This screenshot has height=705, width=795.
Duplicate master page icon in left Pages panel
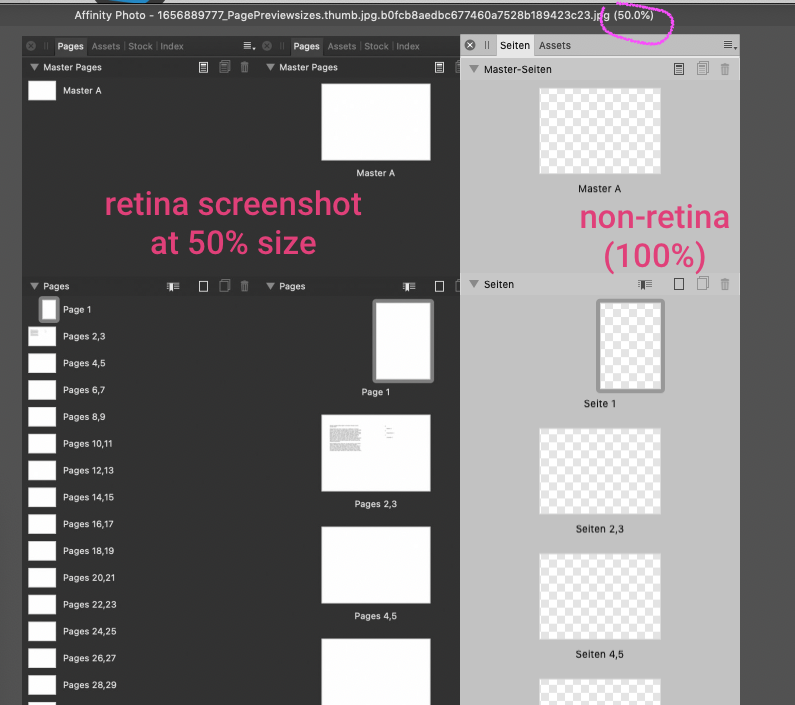tap(225, 67)
